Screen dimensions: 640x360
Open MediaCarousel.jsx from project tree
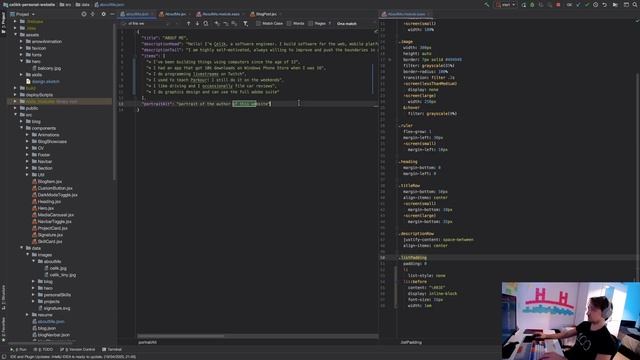click(x=53, y=215)
